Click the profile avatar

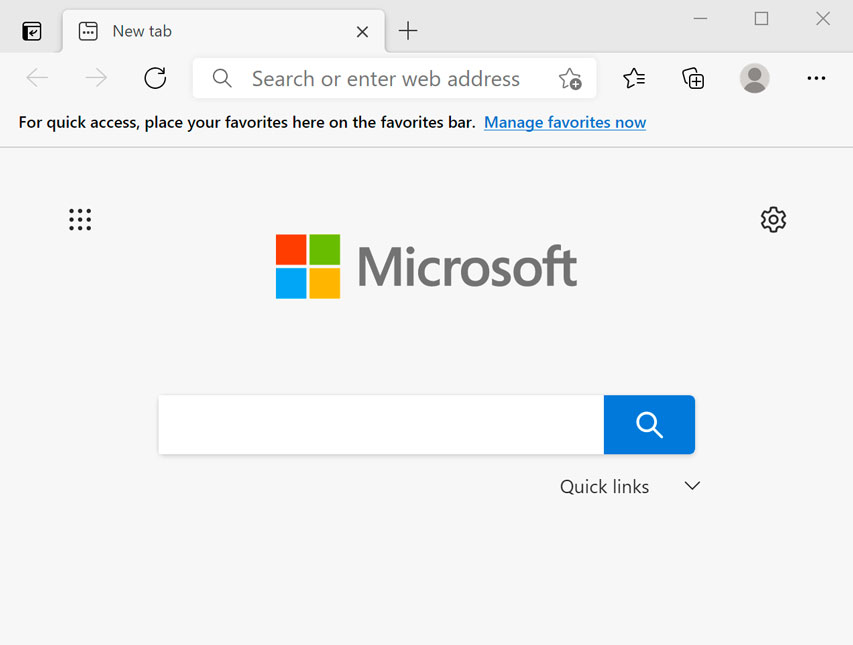(754, 78)
